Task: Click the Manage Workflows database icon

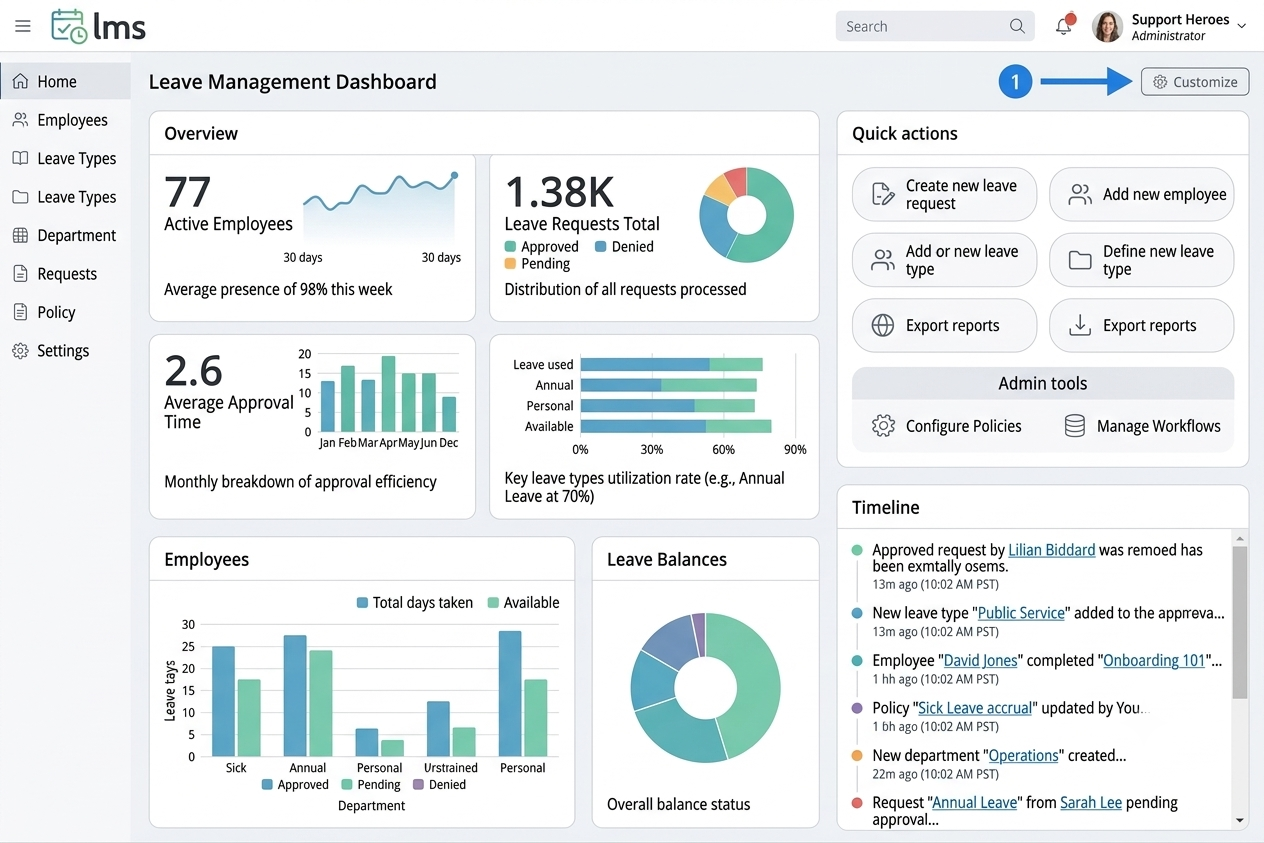Action: tap(1075, 426)
